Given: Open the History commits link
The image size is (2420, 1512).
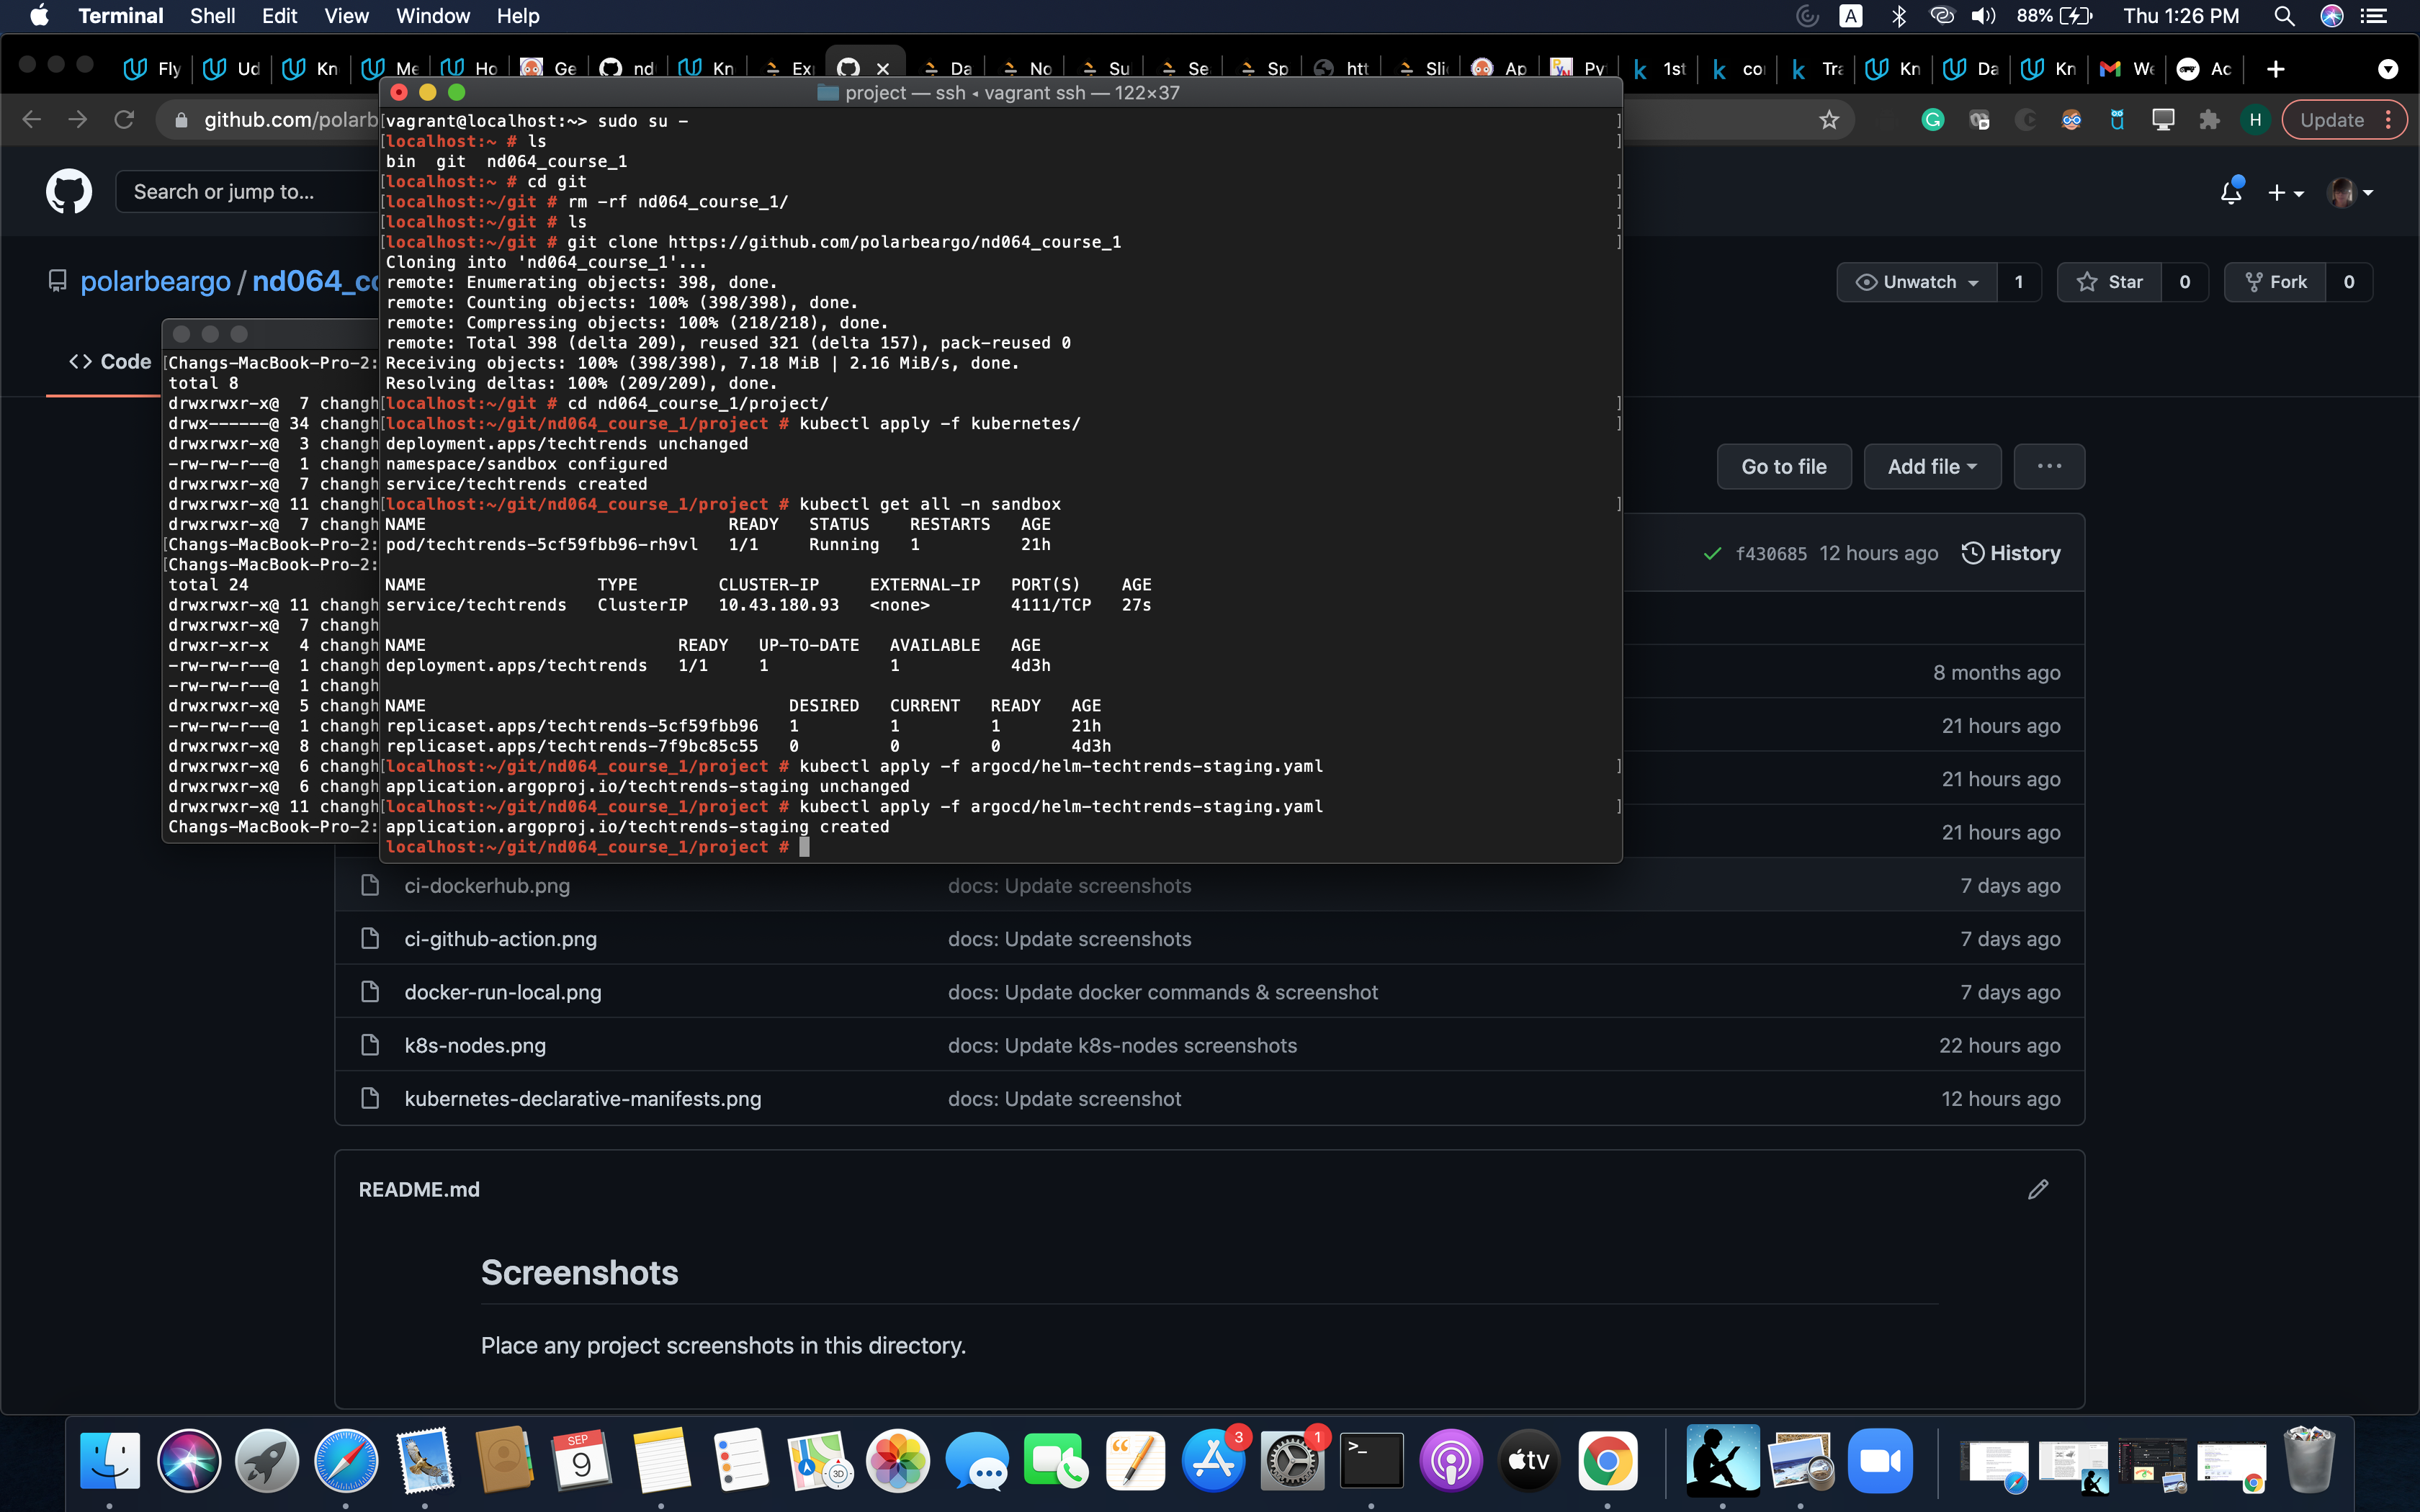Looking at the screenshot, I should click(2011, 553).
